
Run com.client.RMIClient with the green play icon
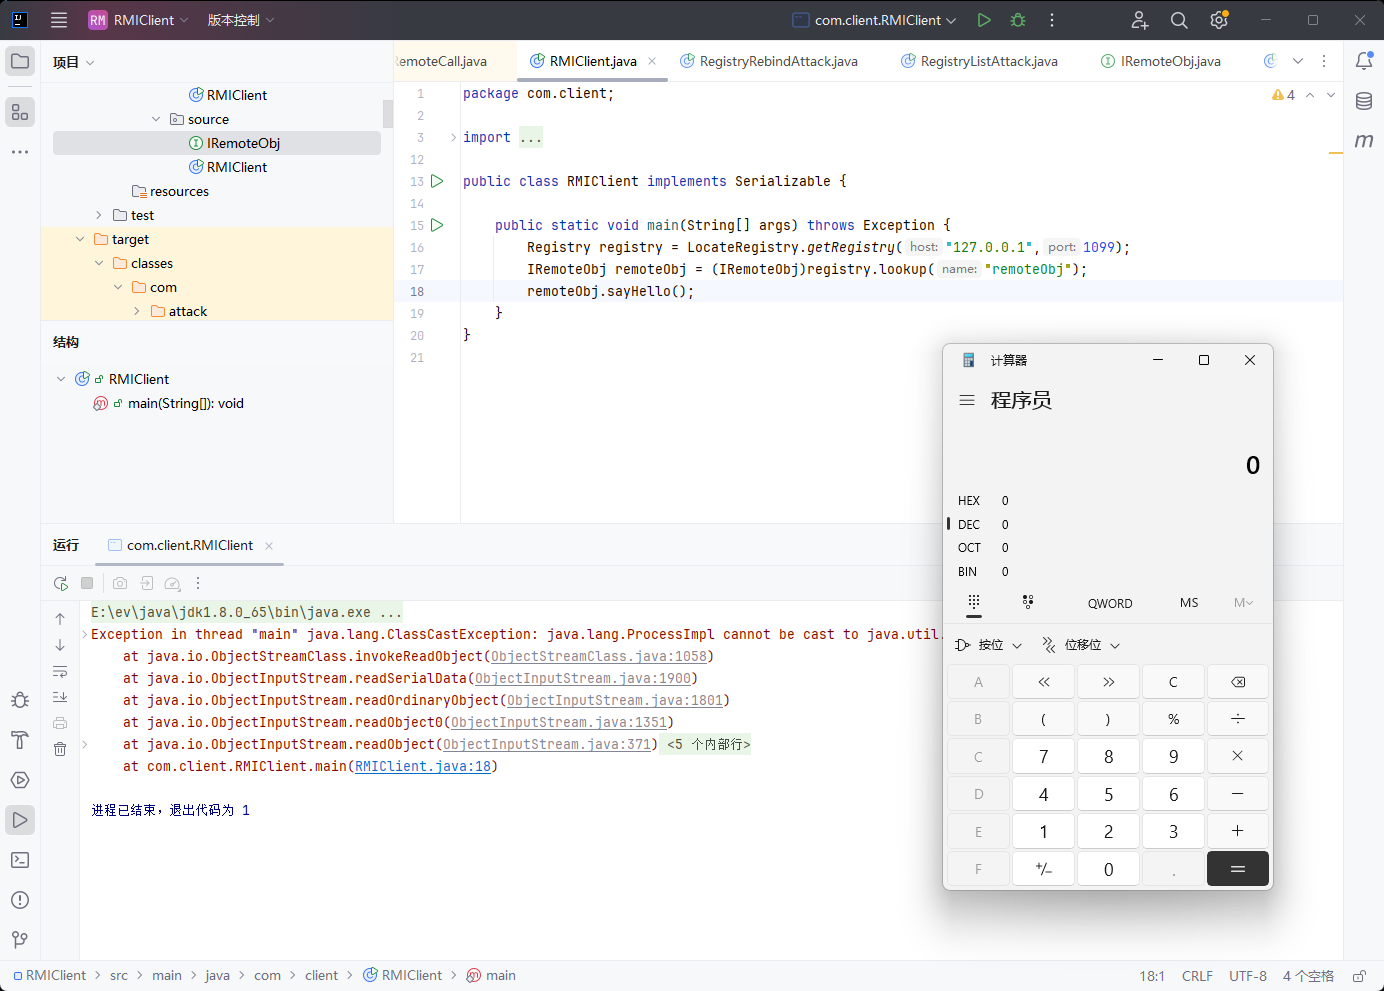[984, 20]
